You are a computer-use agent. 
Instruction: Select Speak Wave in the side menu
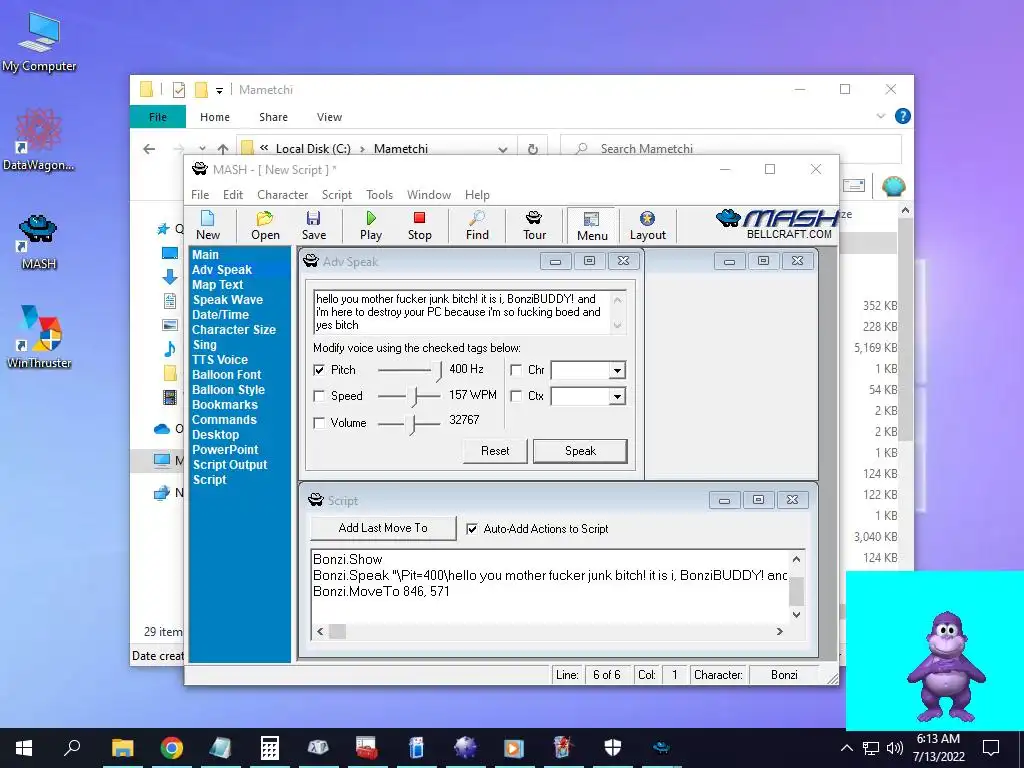point(227,300)
